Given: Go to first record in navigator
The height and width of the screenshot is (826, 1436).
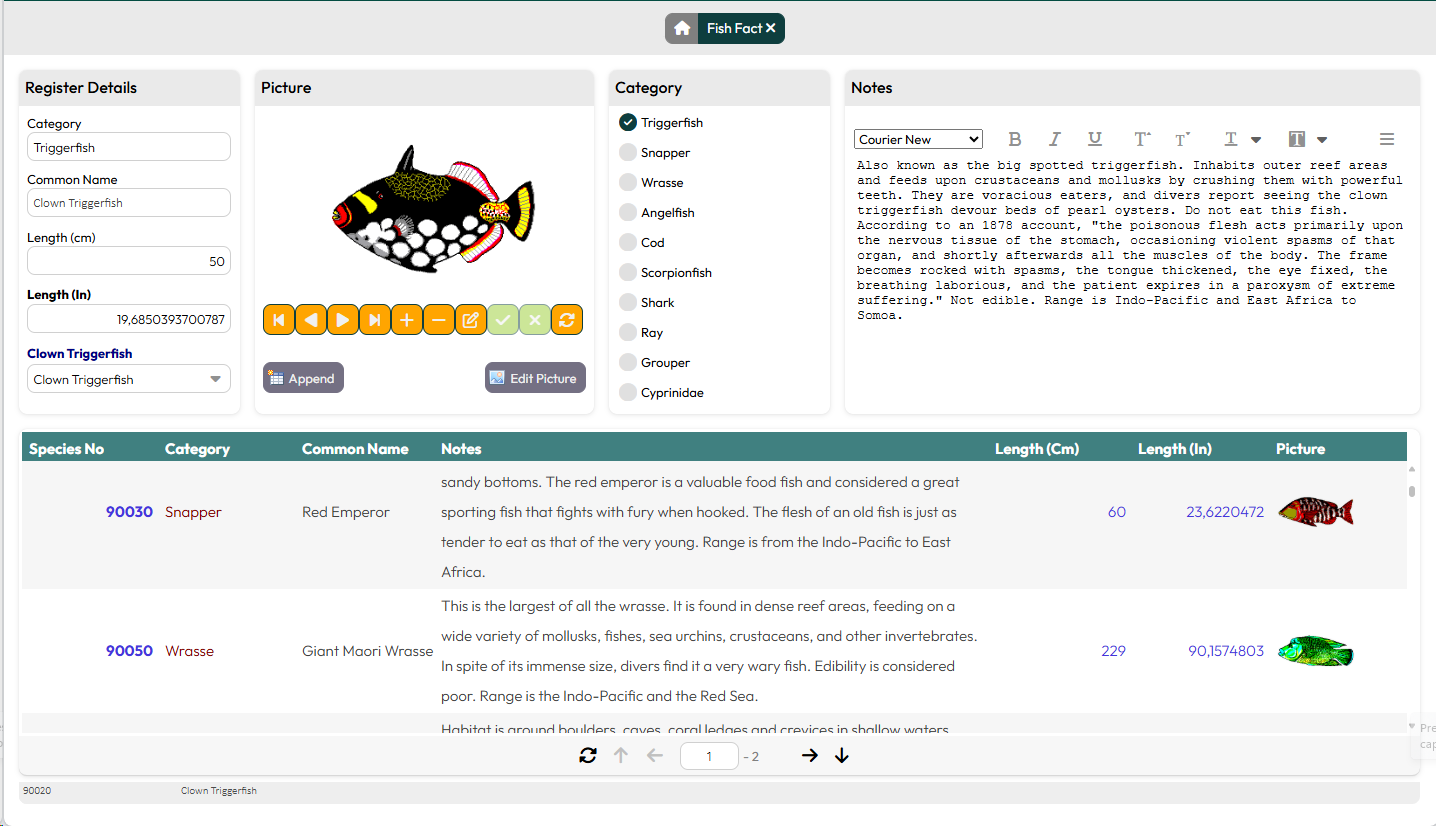Looking at the screenshot, I should tap(279, 320).
